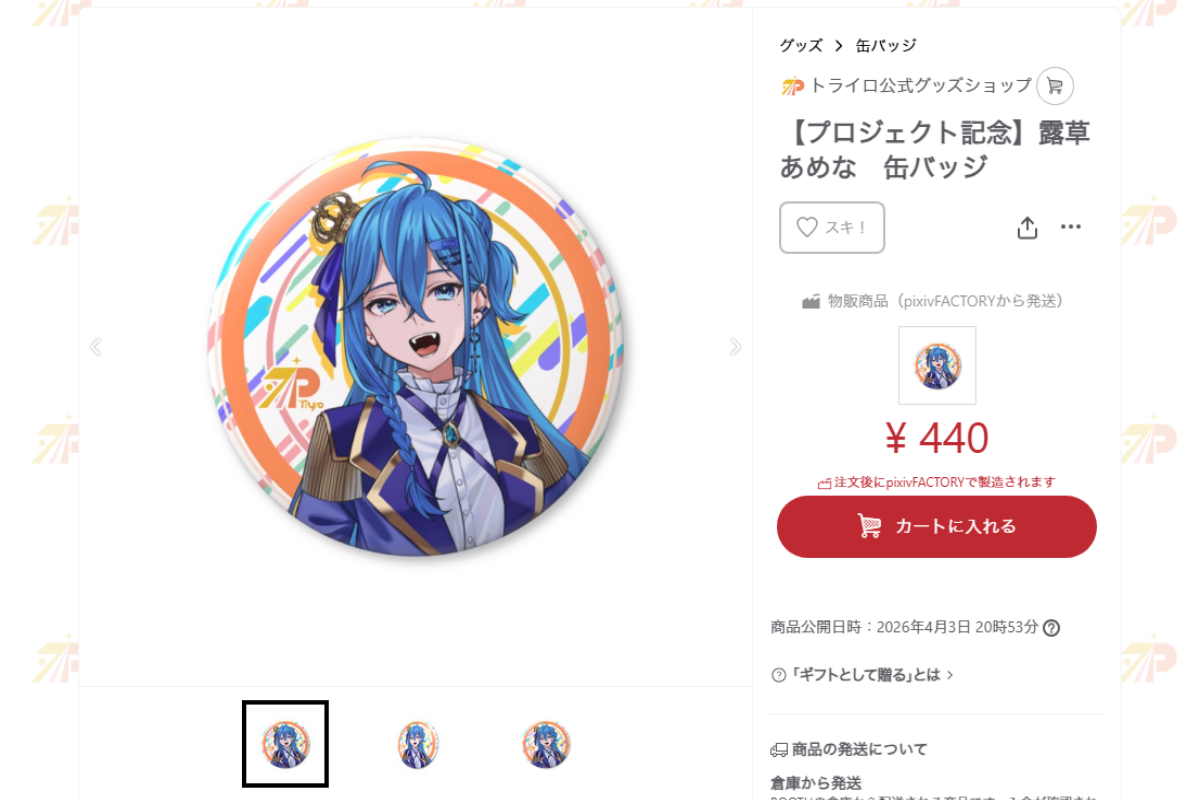Select the badge variation thumbnail above price
The height and width of the screenshot is (800, 1200).
coord(937,365)
